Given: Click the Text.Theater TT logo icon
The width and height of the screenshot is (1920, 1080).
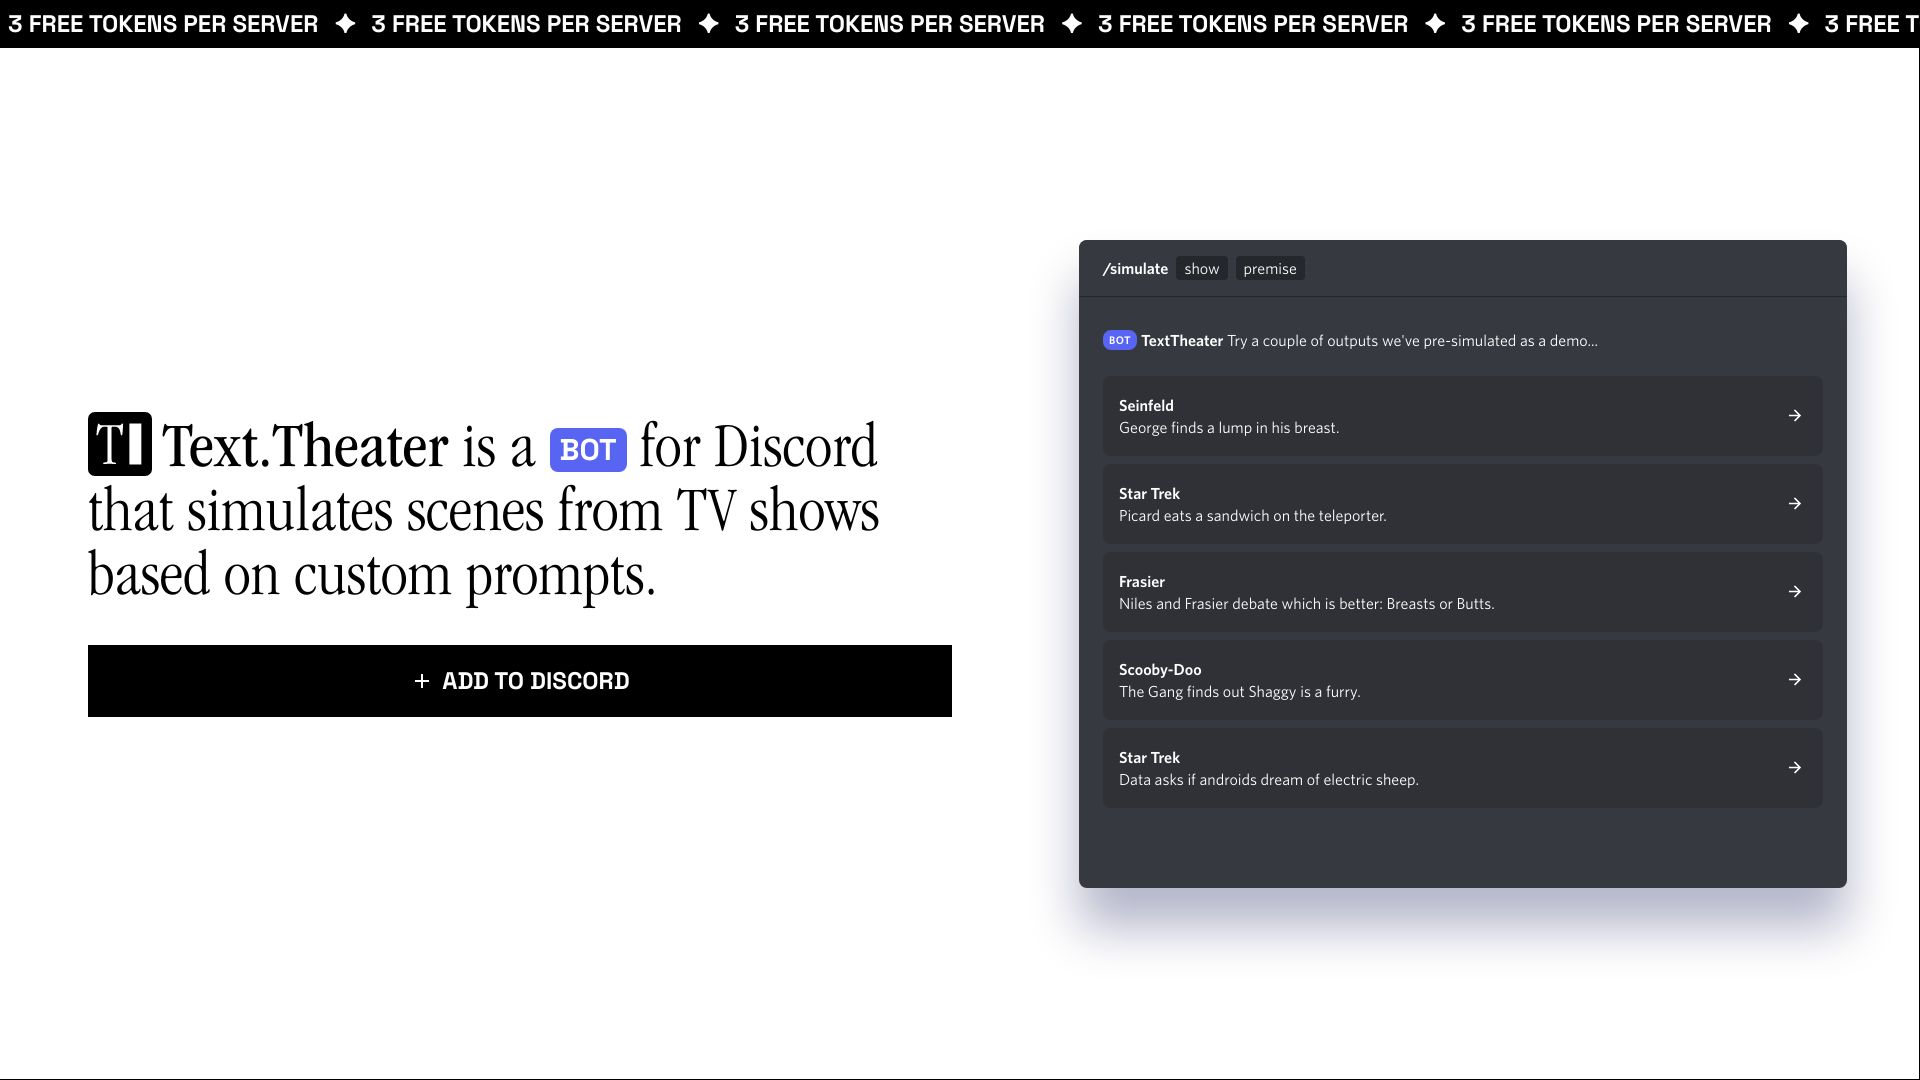Looking at the screenshot, I should coord(118,443).
